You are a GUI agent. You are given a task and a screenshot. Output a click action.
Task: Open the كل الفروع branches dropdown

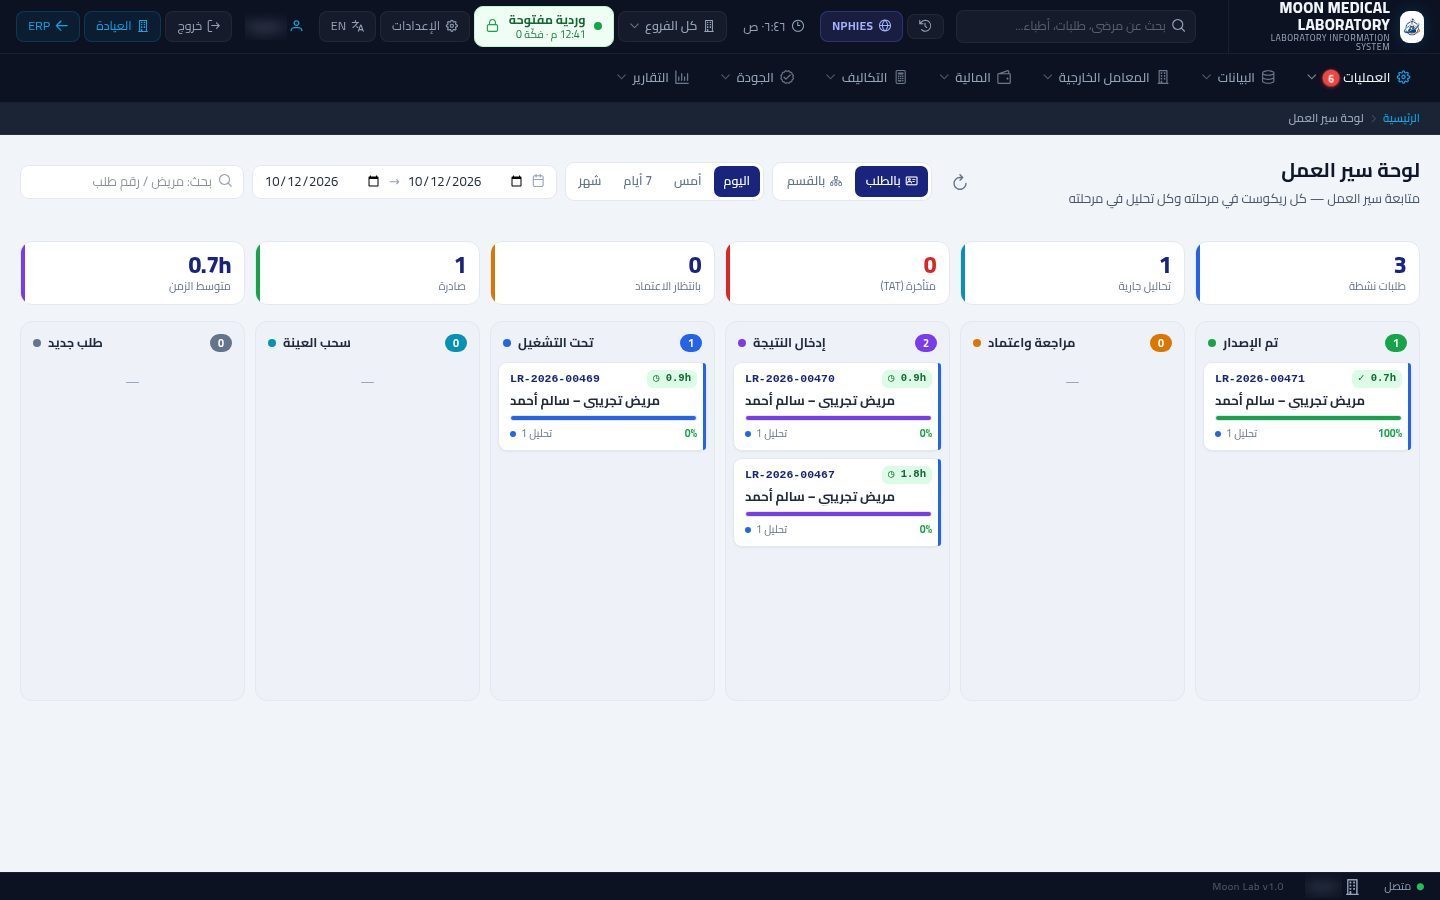coord(672,26)
